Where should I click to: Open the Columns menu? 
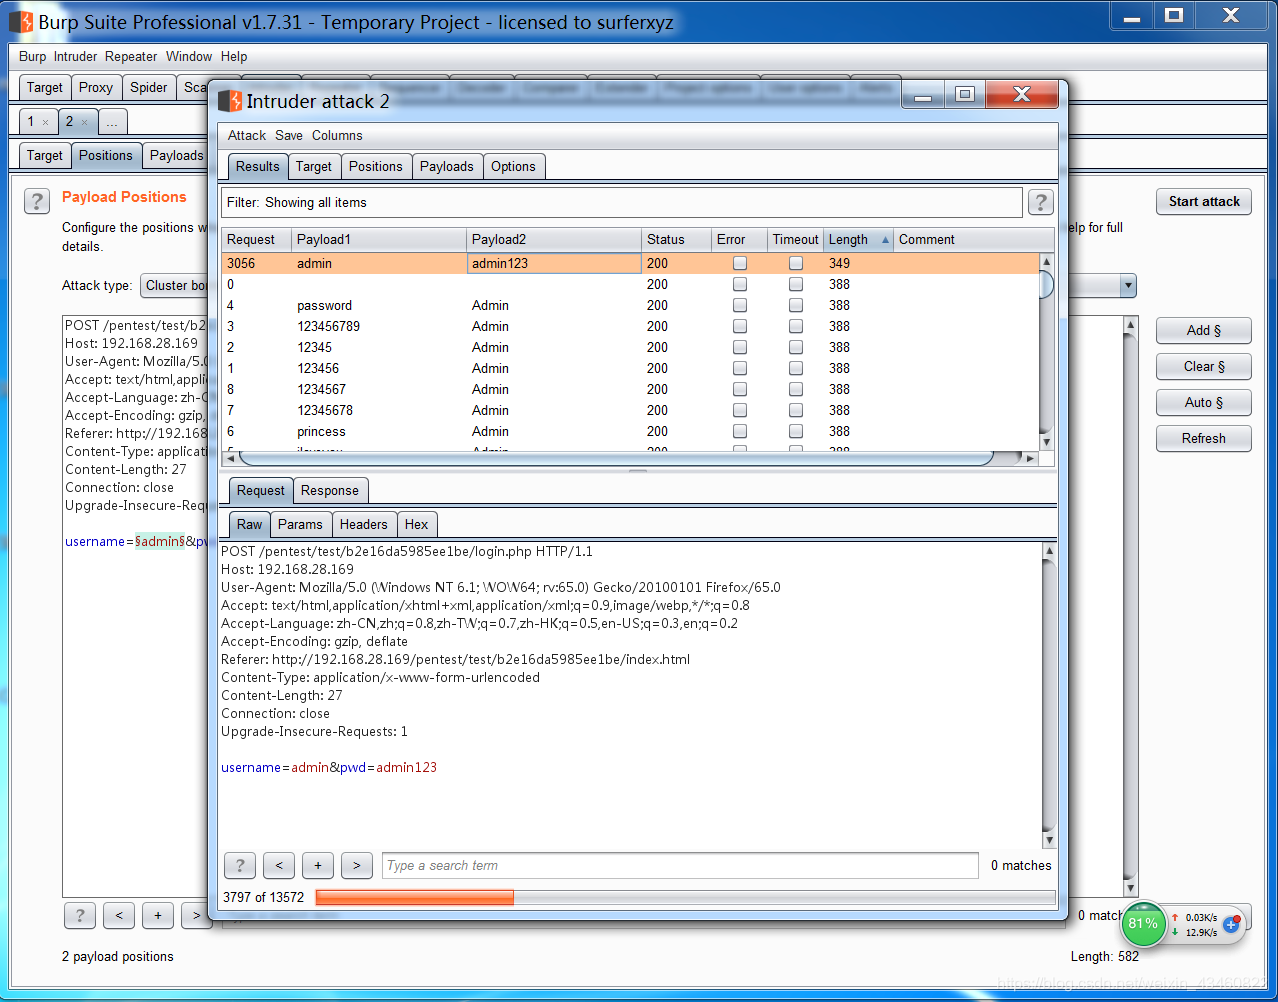click(337, 135)
